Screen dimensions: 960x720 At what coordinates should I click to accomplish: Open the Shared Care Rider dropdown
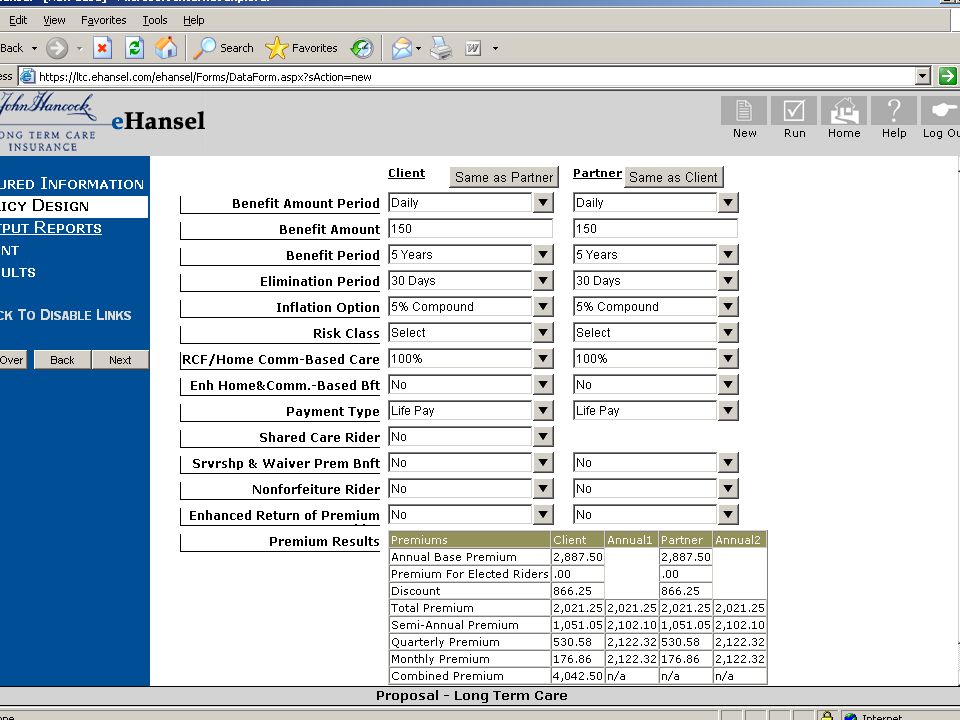543,437
